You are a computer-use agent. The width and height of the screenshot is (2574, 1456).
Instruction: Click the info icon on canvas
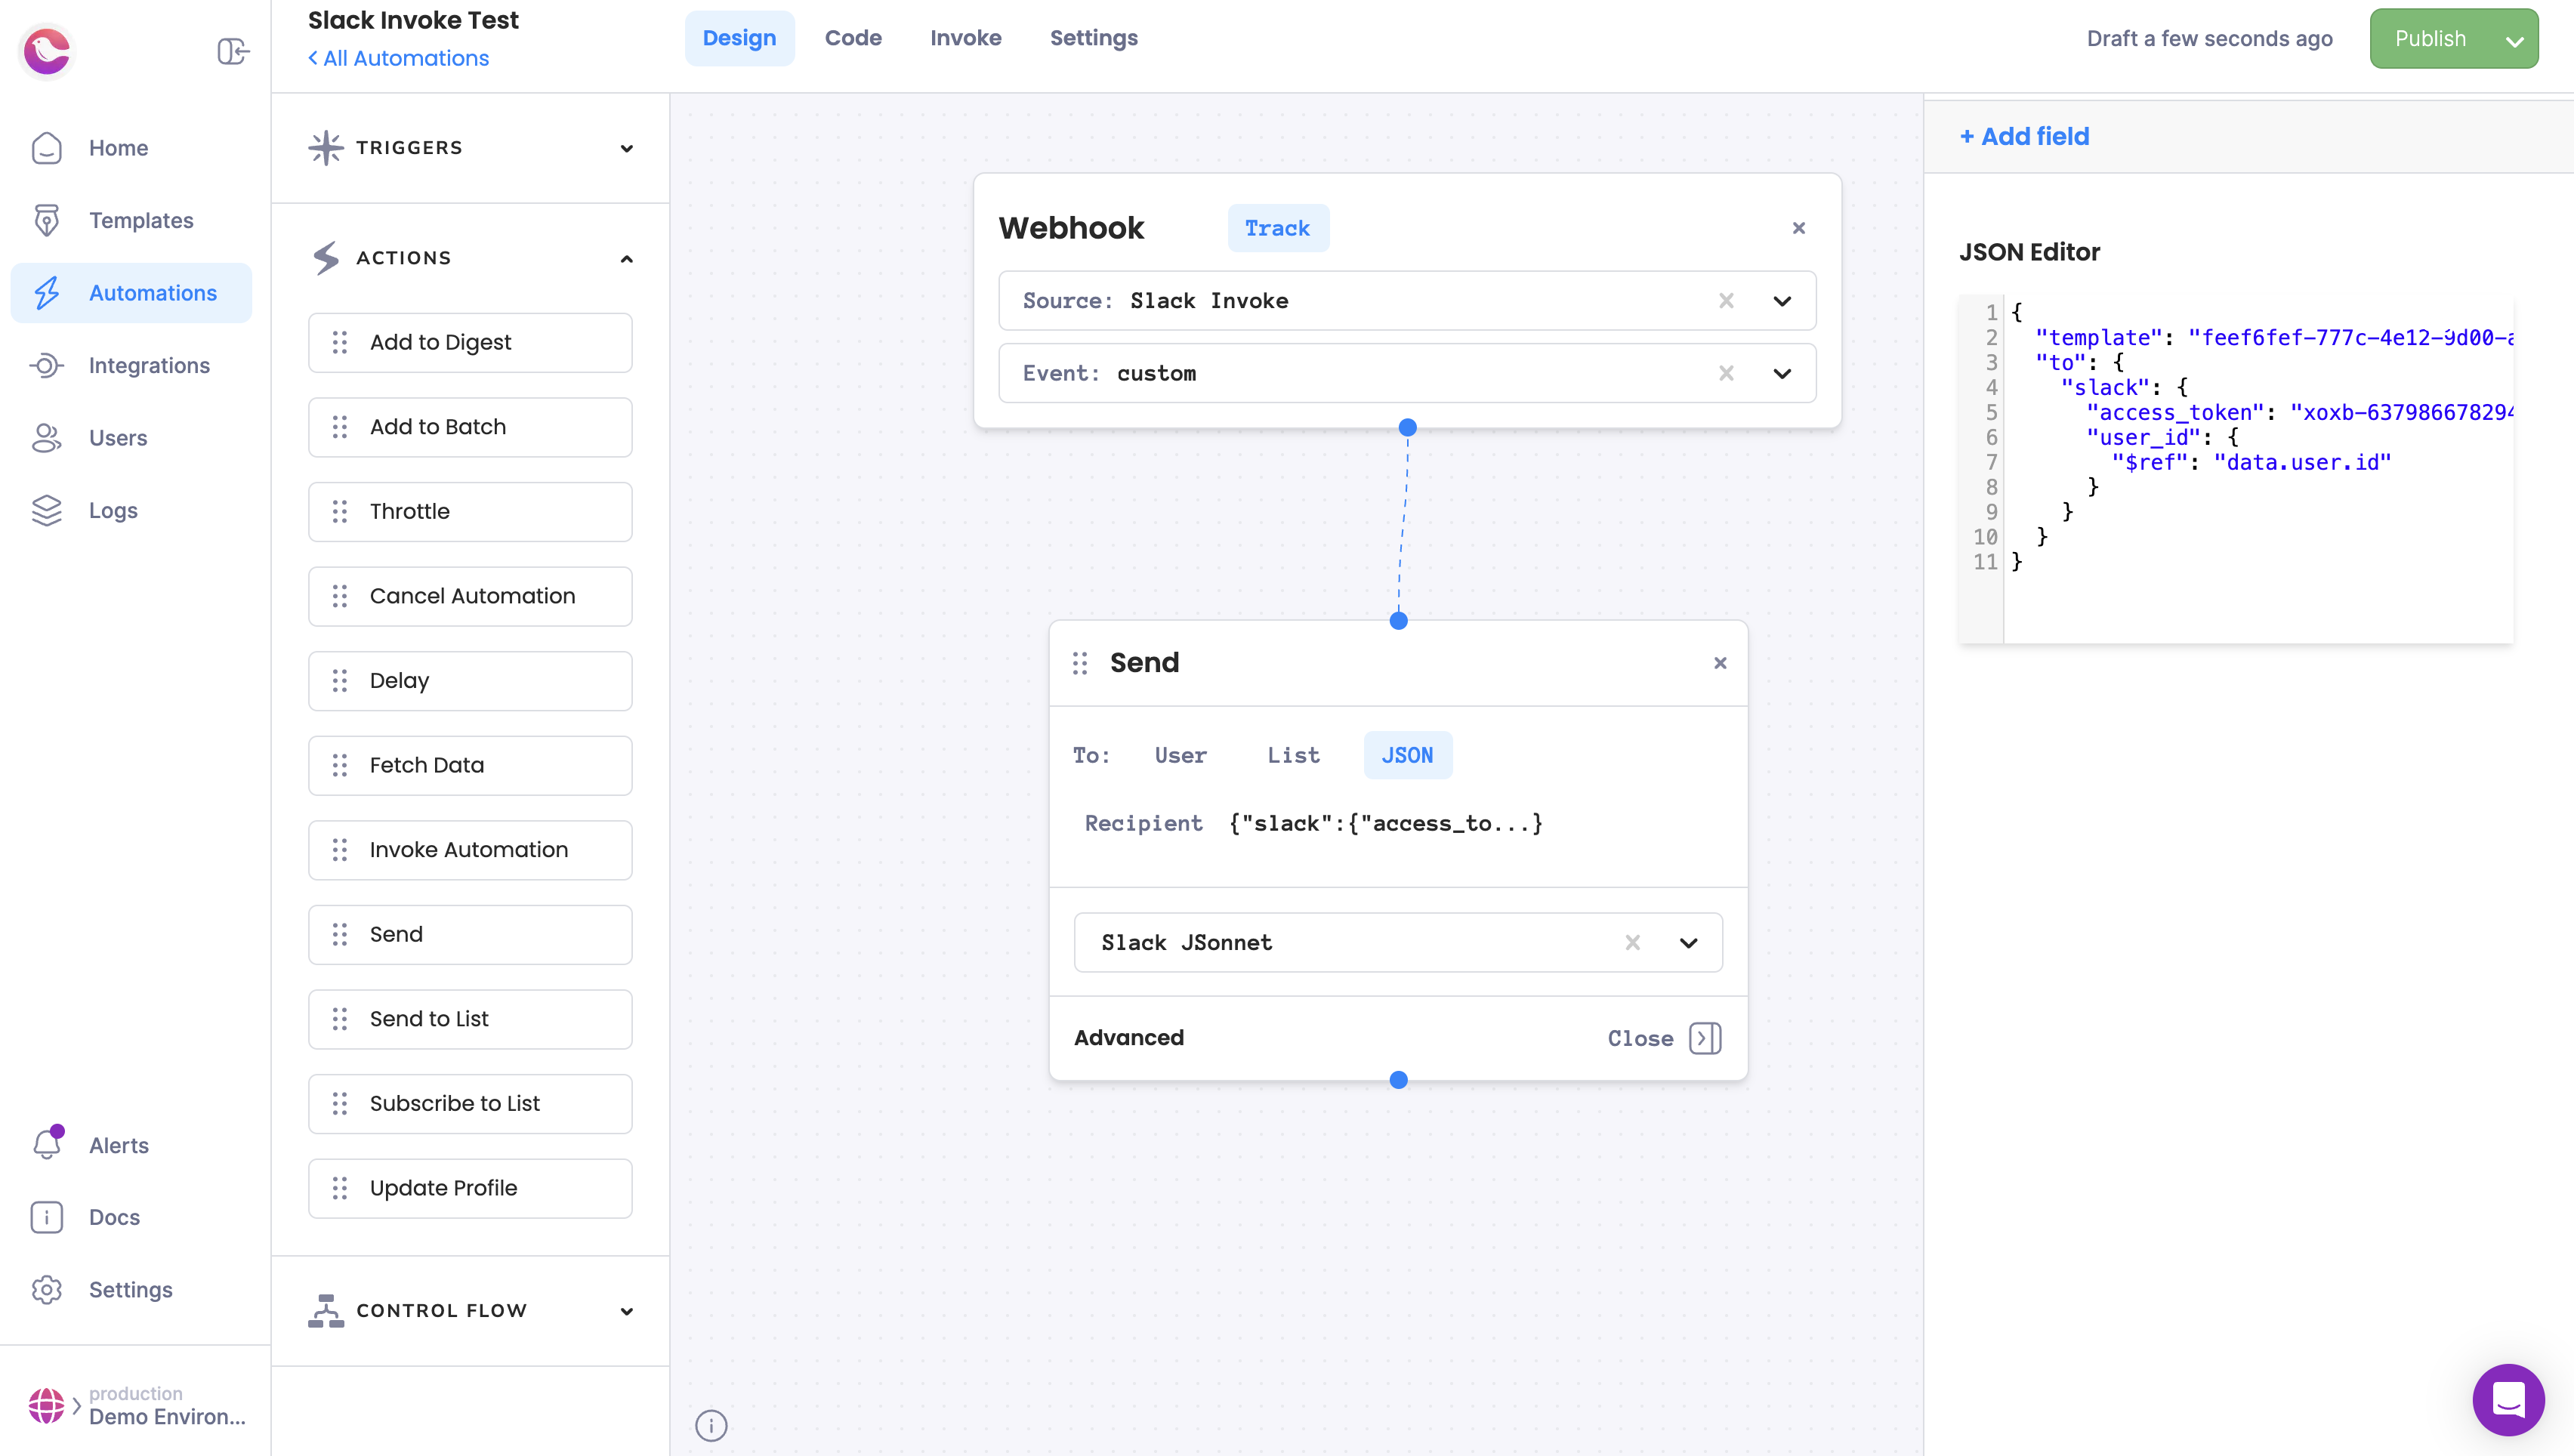[x=711, y=1424]
